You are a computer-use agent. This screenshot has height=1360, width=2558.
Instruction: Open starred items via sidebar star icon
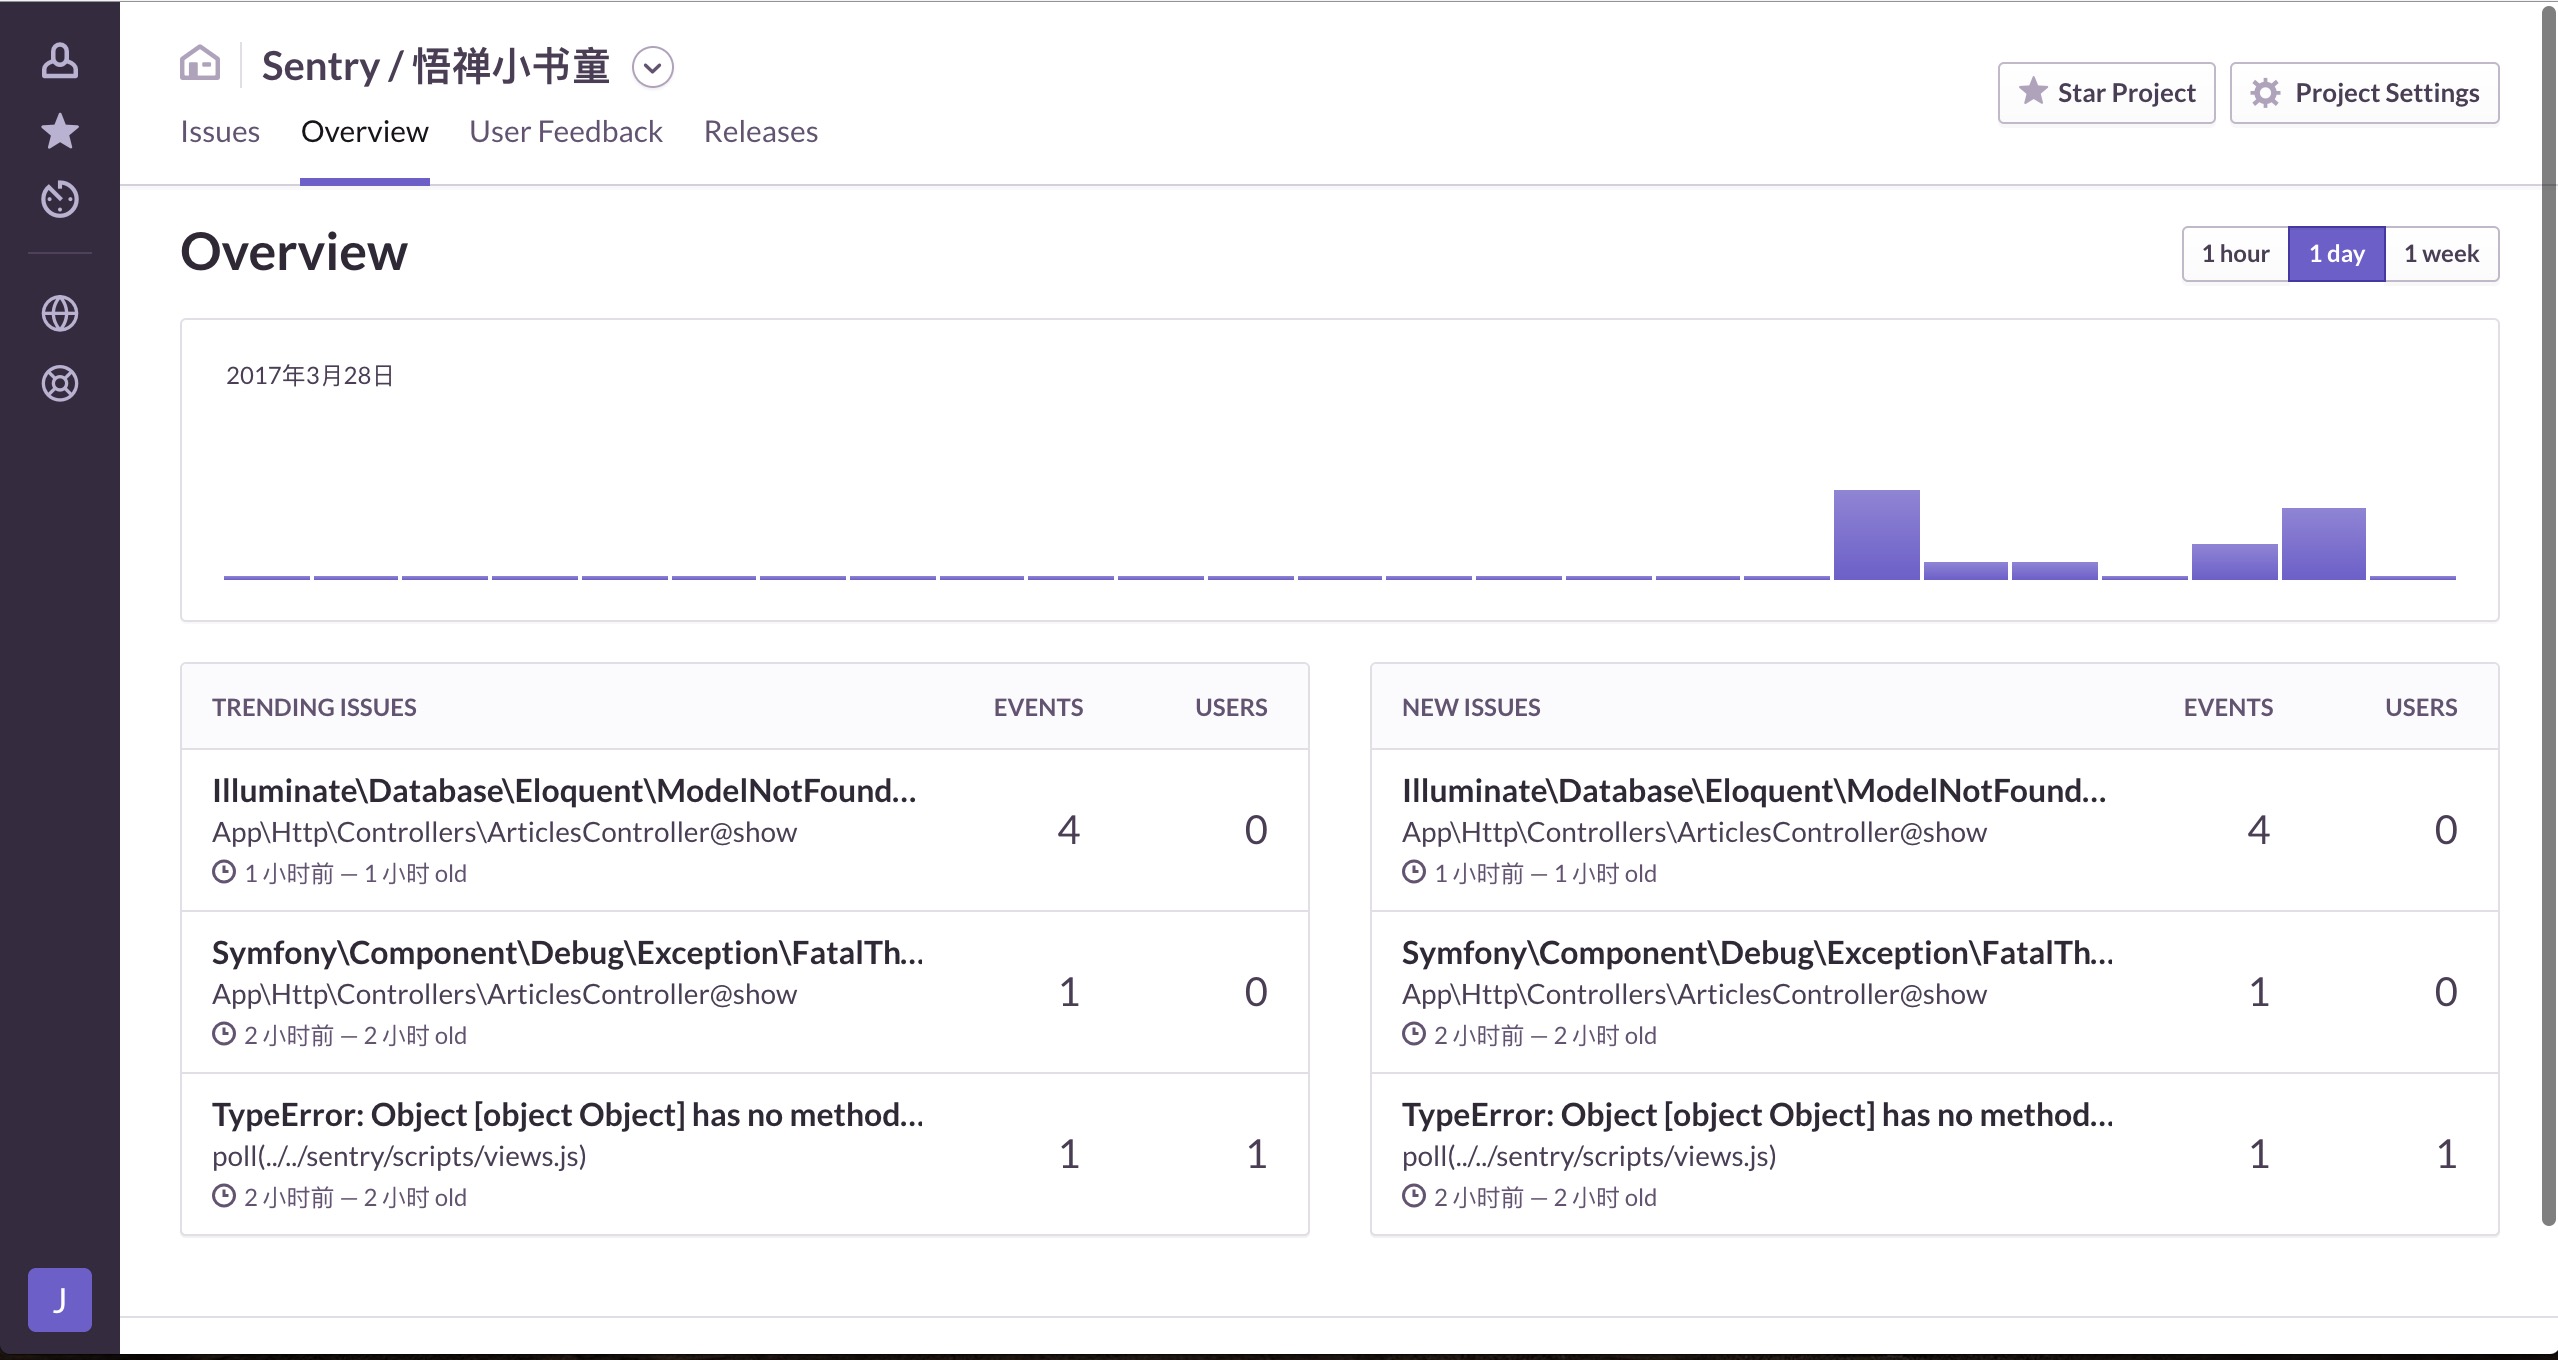click(60, 131)
